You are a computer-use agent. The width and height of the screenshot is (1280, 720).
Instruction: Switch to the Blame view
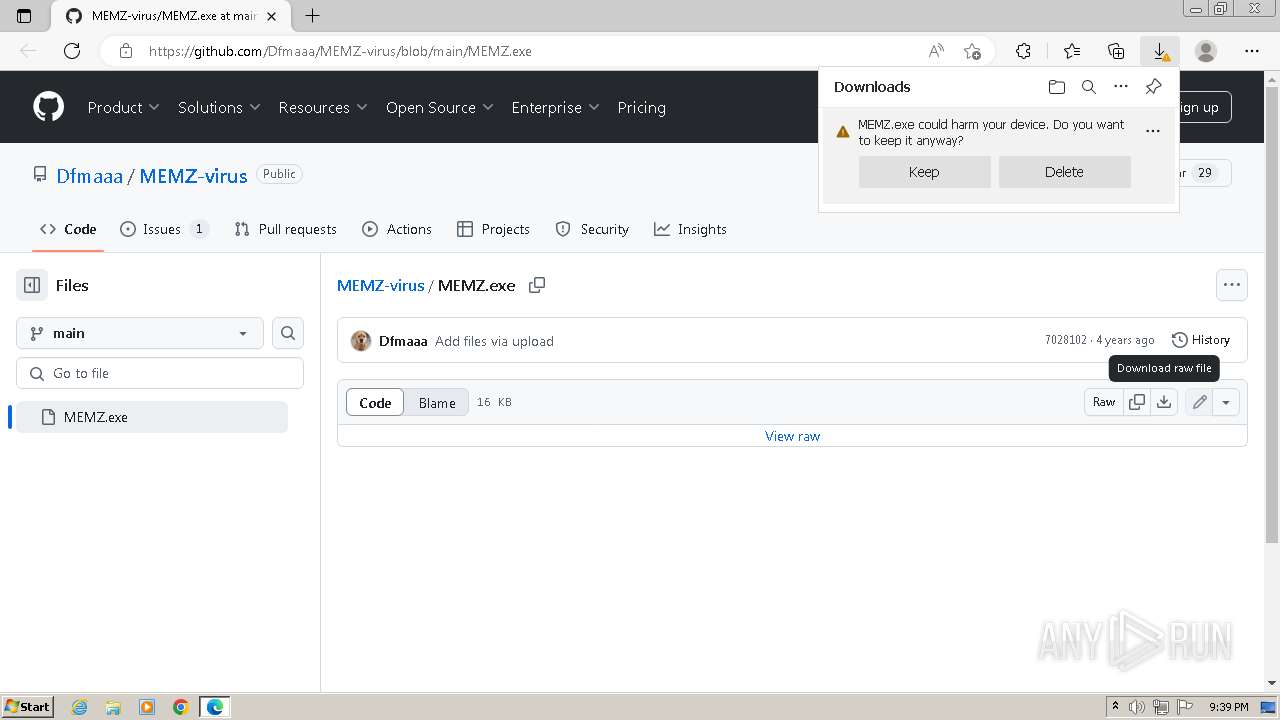(437, 402)
